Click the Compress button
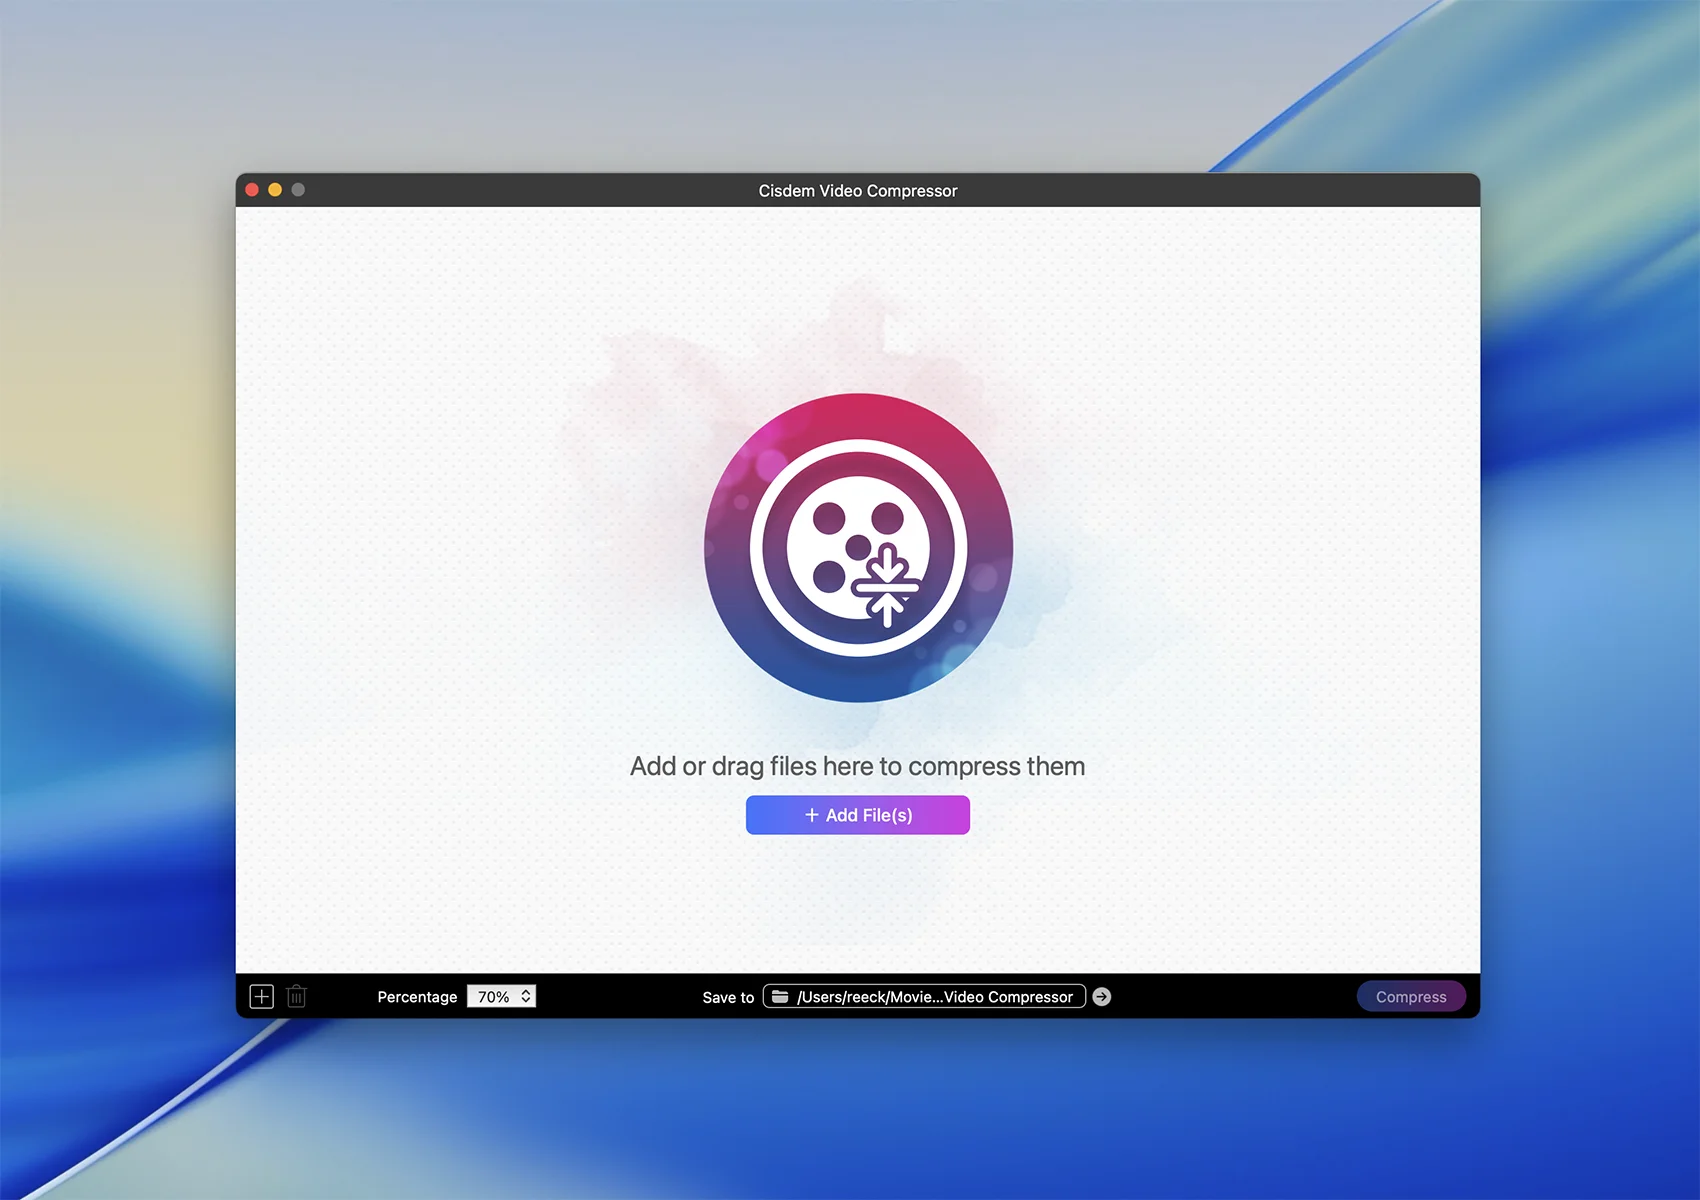1700x1200 pixels. pos(1410,996)
